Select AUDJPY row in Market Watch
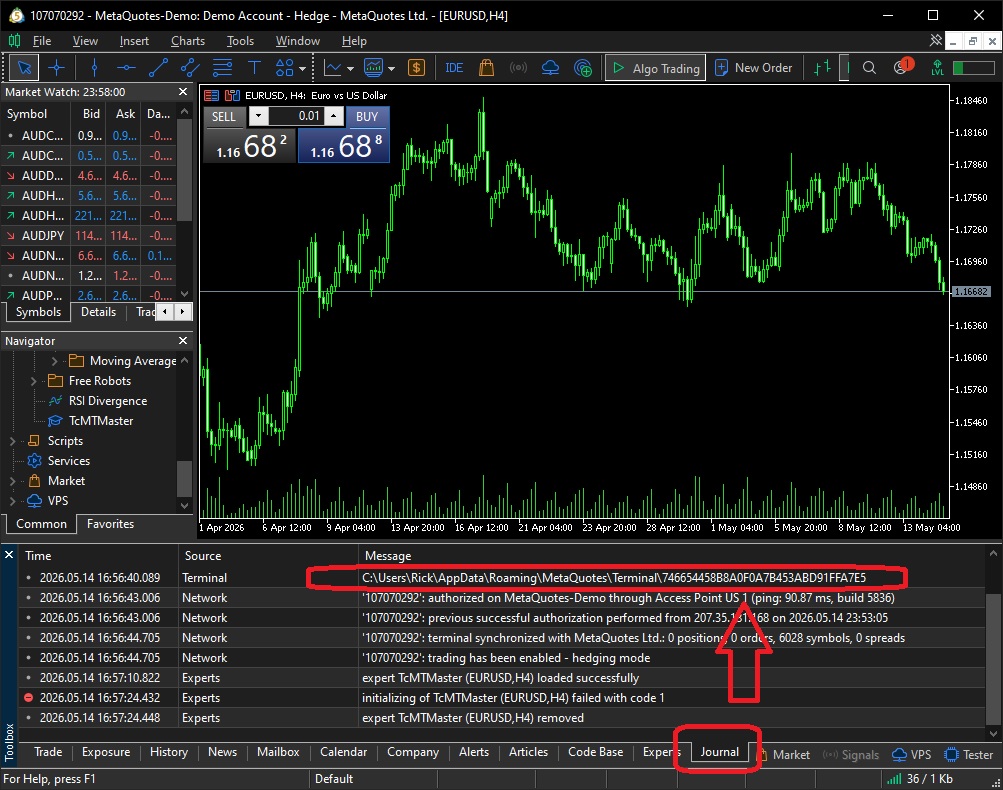1003x790 pixels. [x=90, y=235]
